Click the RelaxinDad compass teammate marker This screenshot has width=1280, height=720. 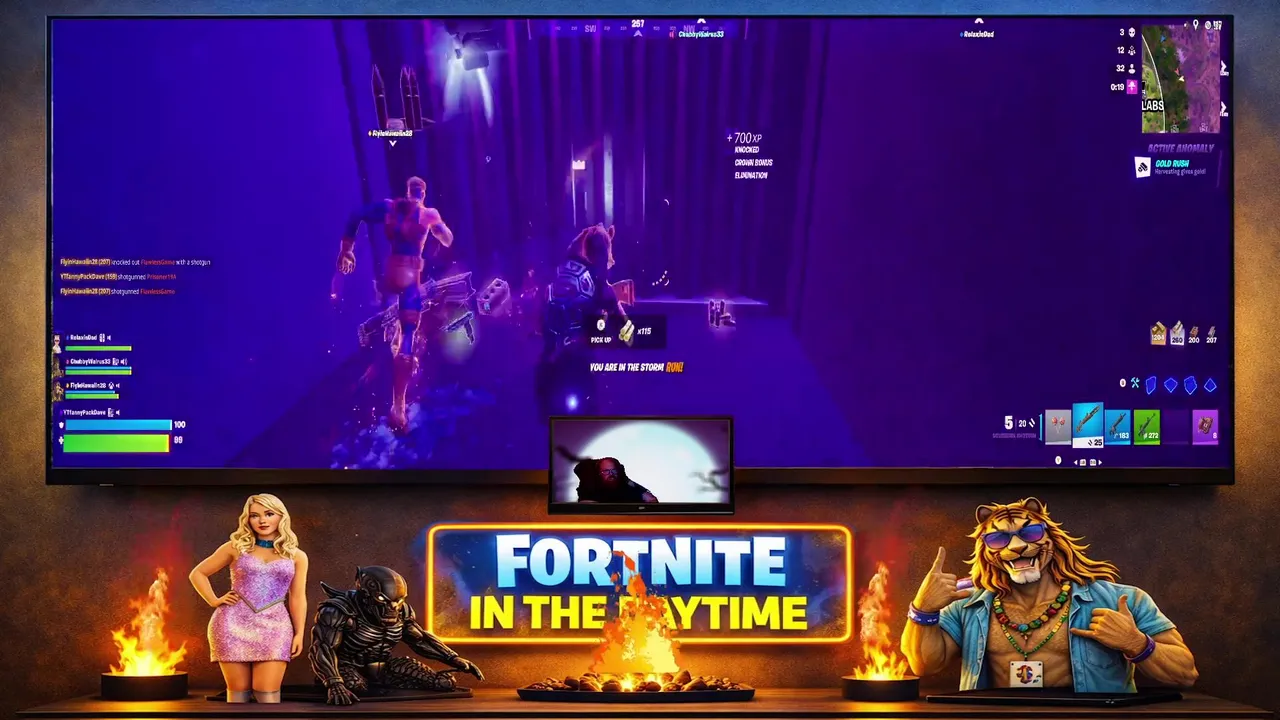click(978, 34)
